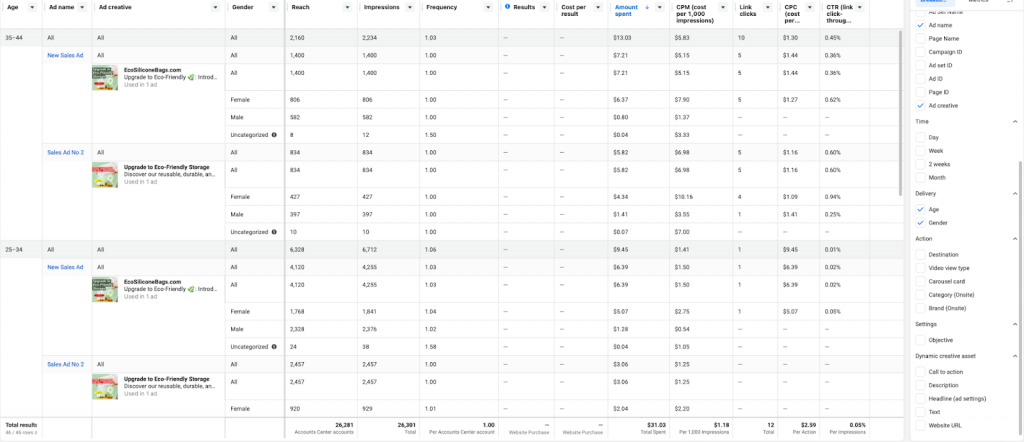Click info icon by Uncategorized row showing $0.07

coord(274,232)
